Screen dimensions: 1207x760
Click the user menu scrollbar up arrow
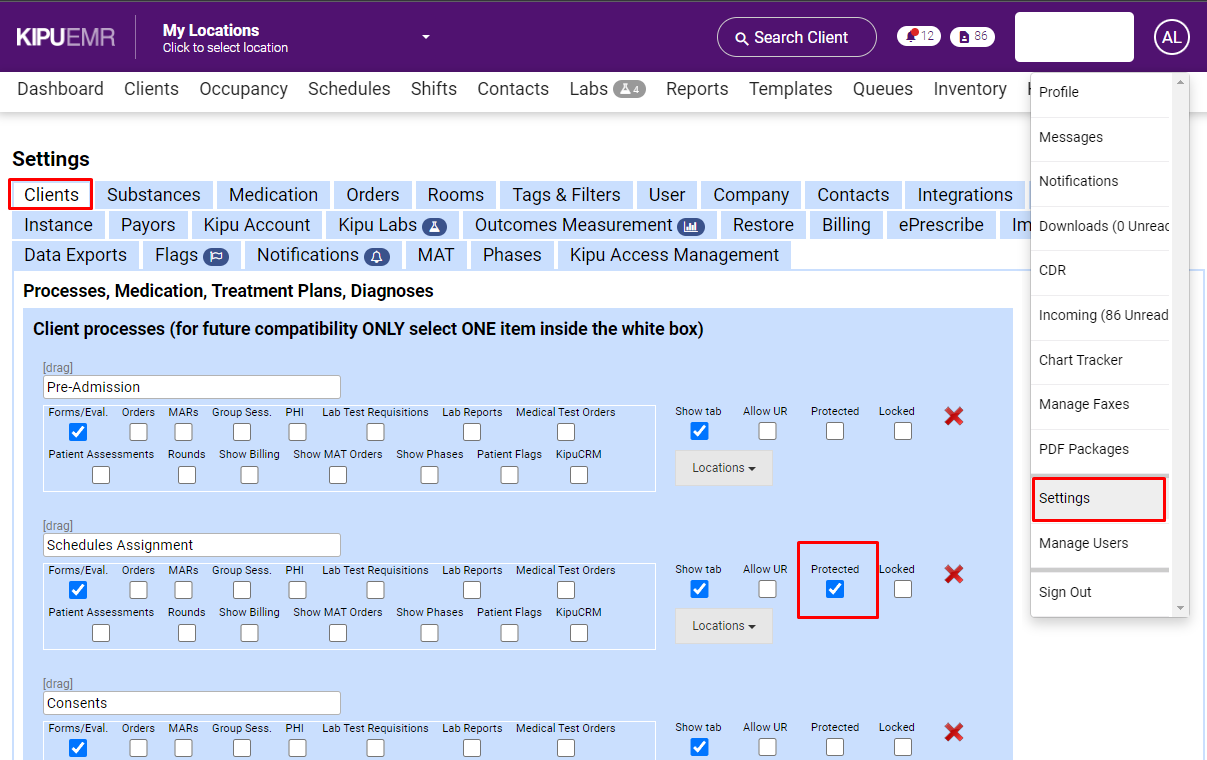click(x=1180, y=82)
